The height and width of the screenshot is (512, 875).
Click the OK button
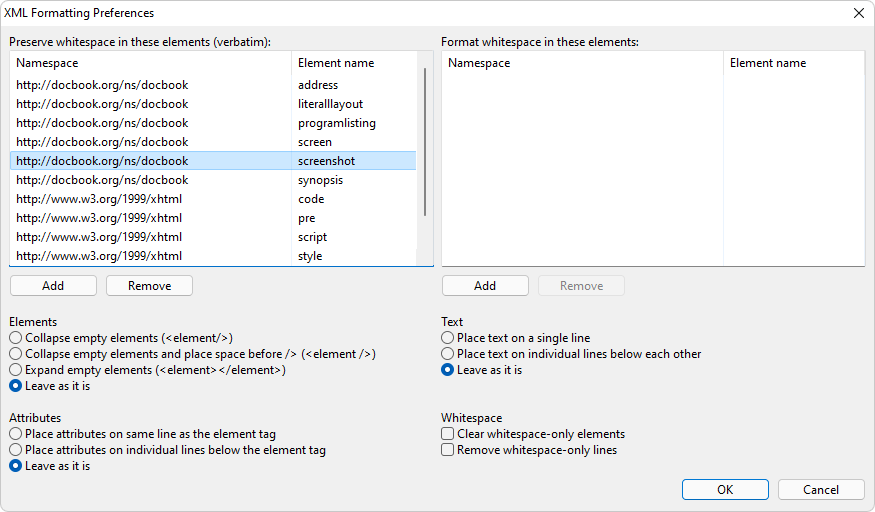(725, 489)
